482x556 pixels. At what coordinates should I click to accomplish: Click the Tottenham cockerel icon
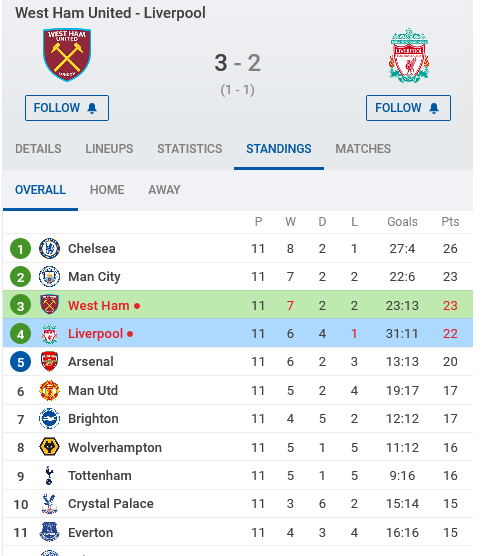[x=49, y=476]
